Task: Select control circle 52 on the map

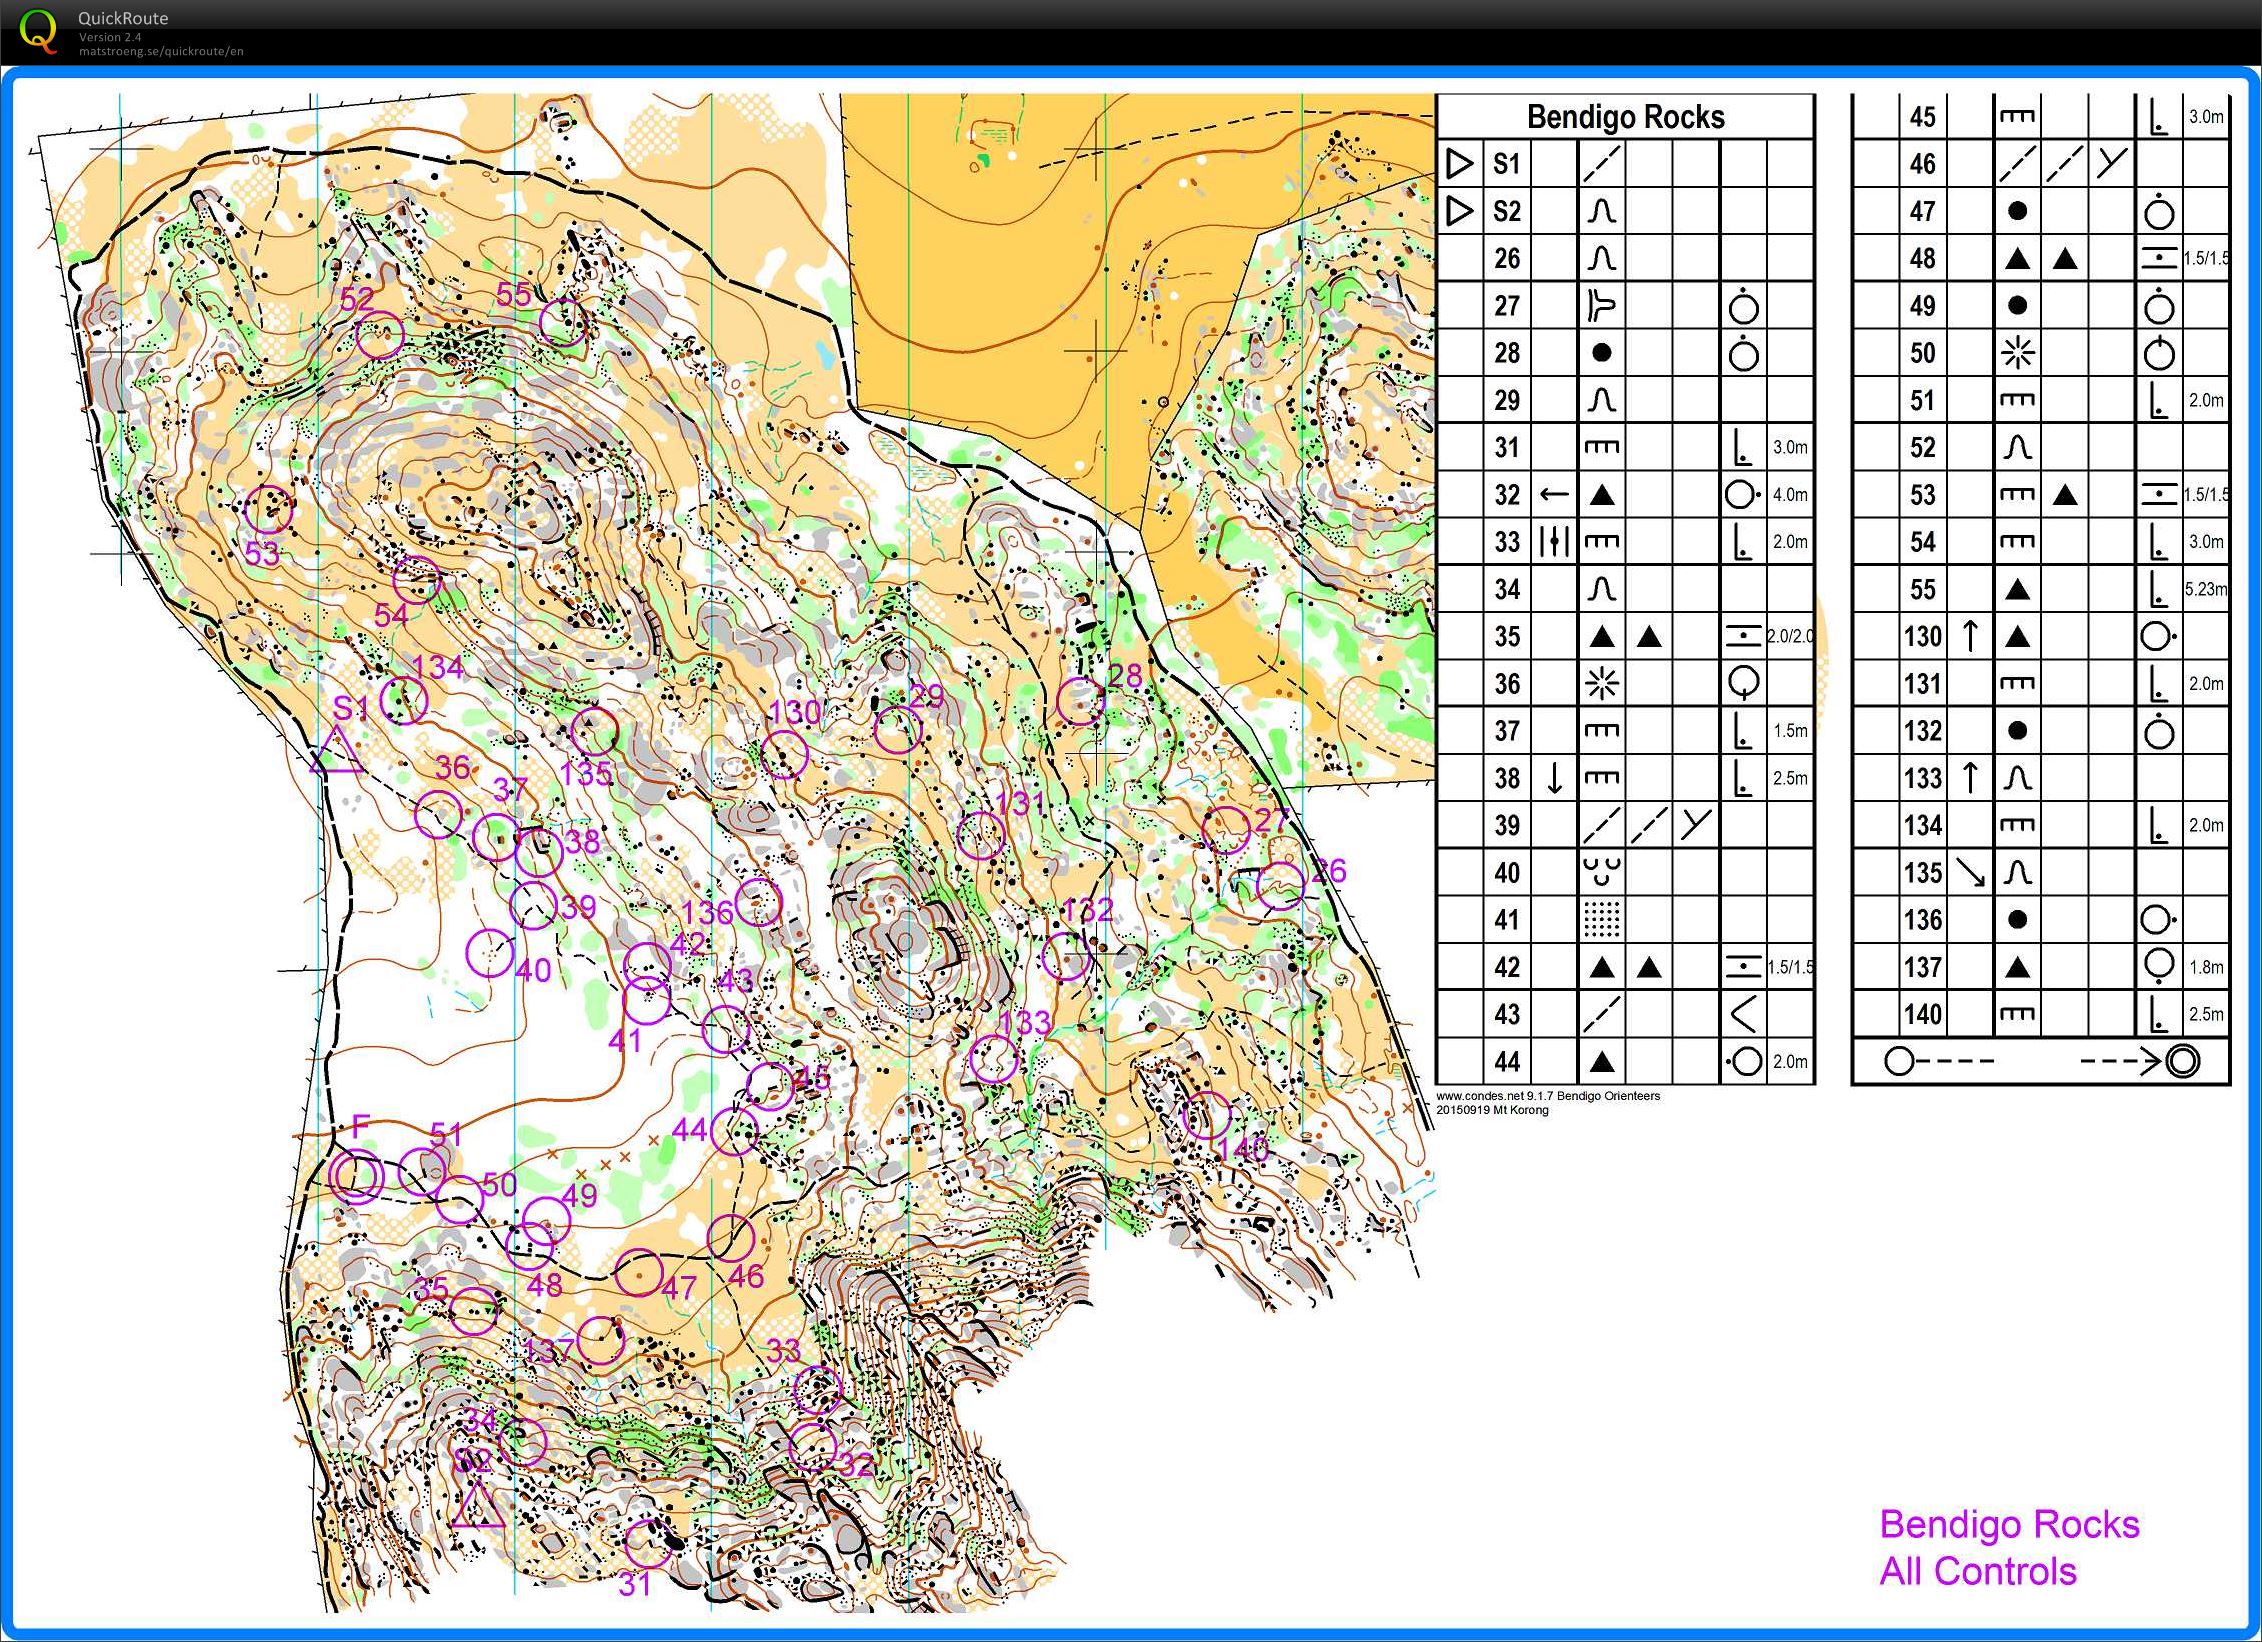Action: click(380, 334)
